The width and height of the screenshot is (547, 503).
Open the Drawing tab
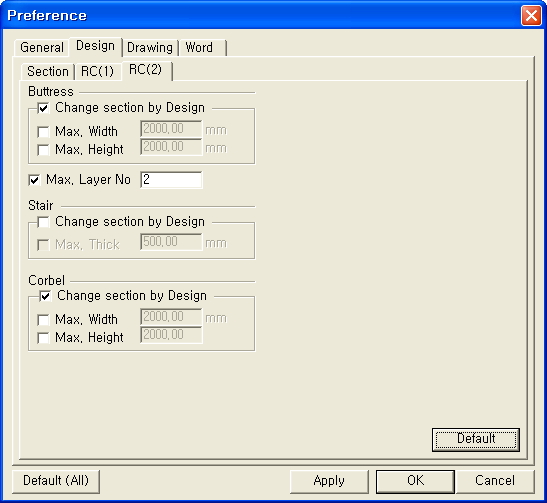150,47
